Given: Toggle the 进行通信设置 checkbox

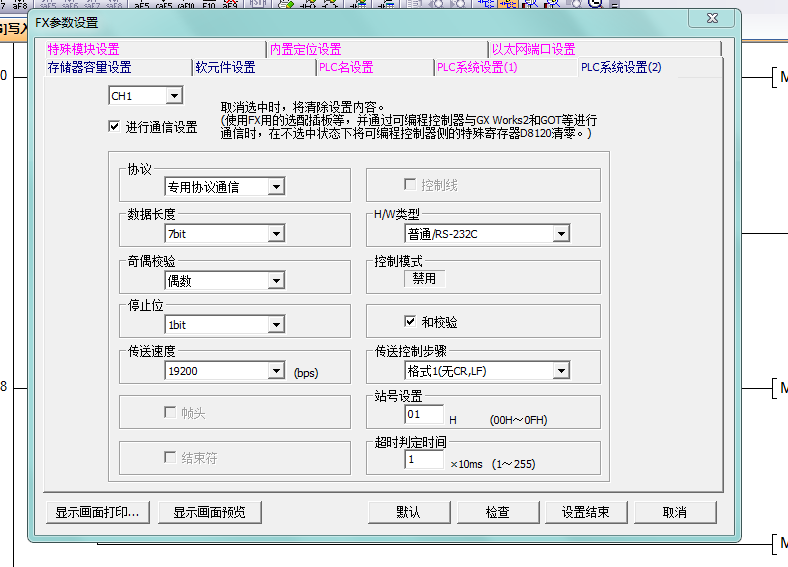Looking at the screenshot, I should [115, 127].
